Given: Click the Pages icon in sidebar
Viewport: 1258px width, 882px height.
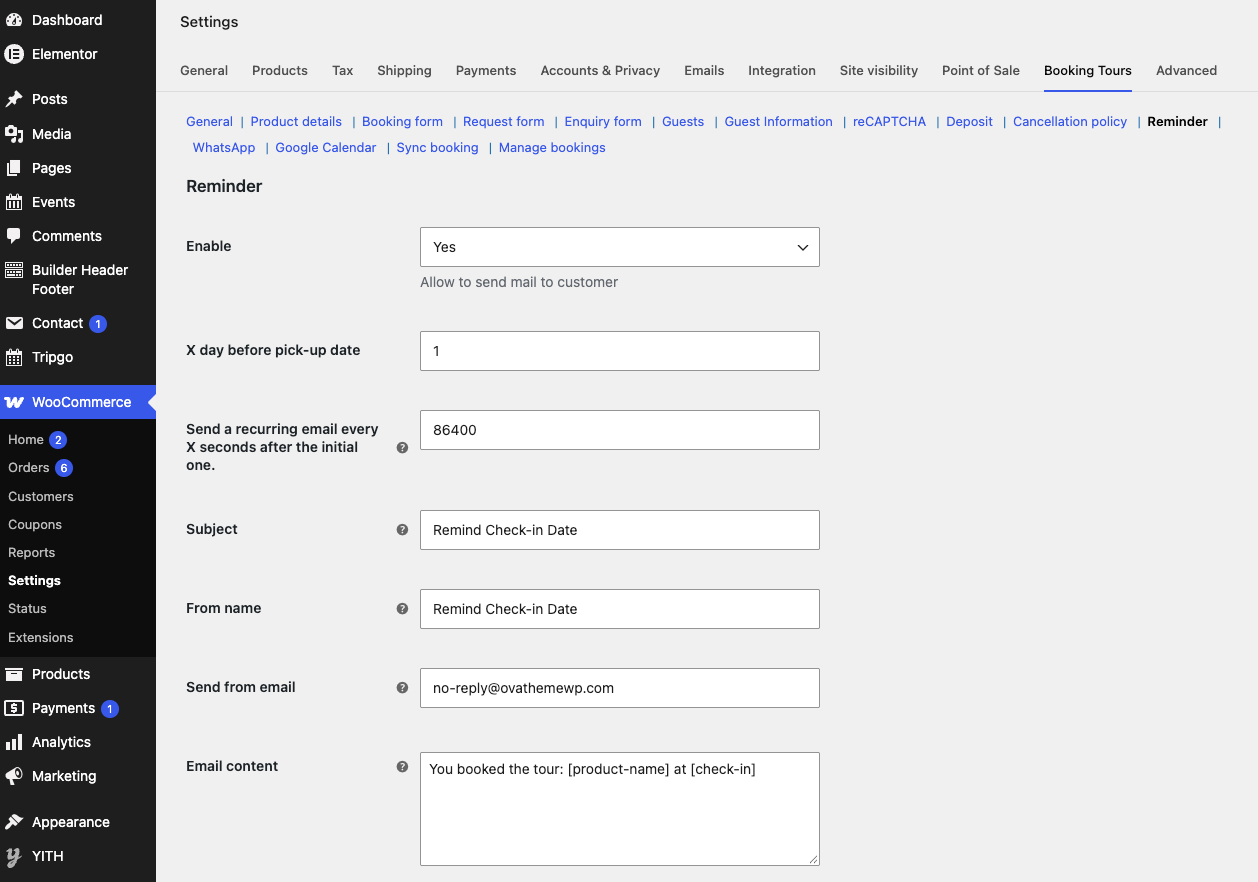Looking at the screenshot, I should tap(14, 168).
